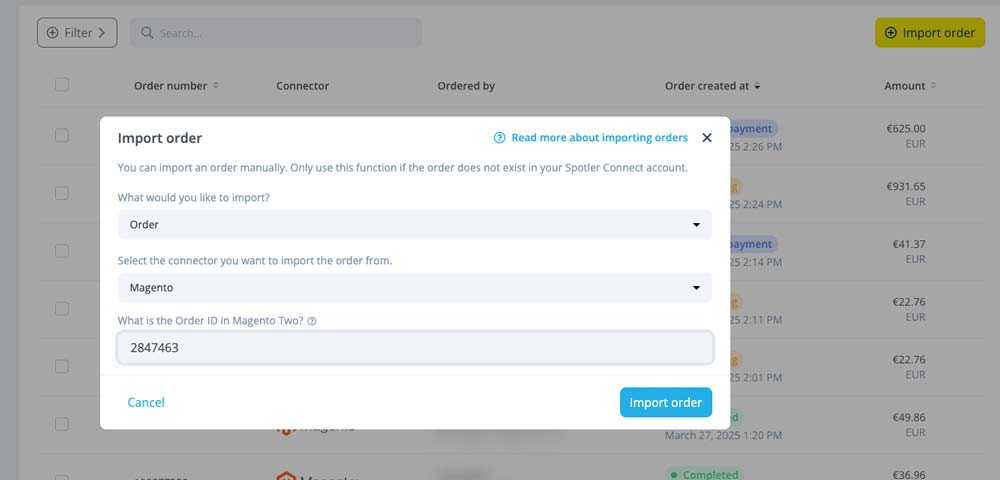1000x480 pixels.
Task: Open the Magento connector dropdown
Action: click(415, 287)
